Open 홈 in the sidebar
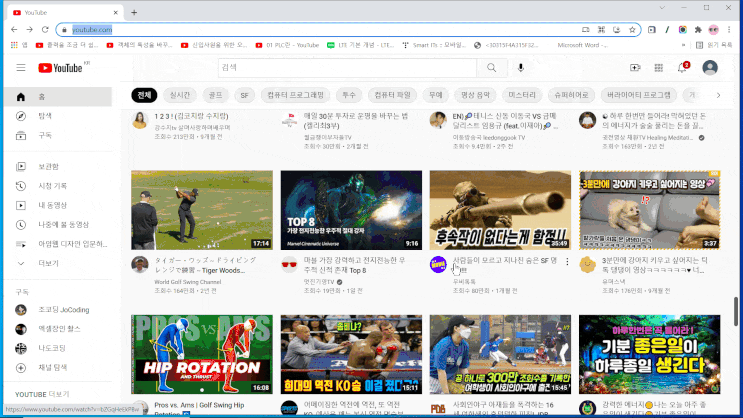The image size is (743, 418). click(58, 97)
